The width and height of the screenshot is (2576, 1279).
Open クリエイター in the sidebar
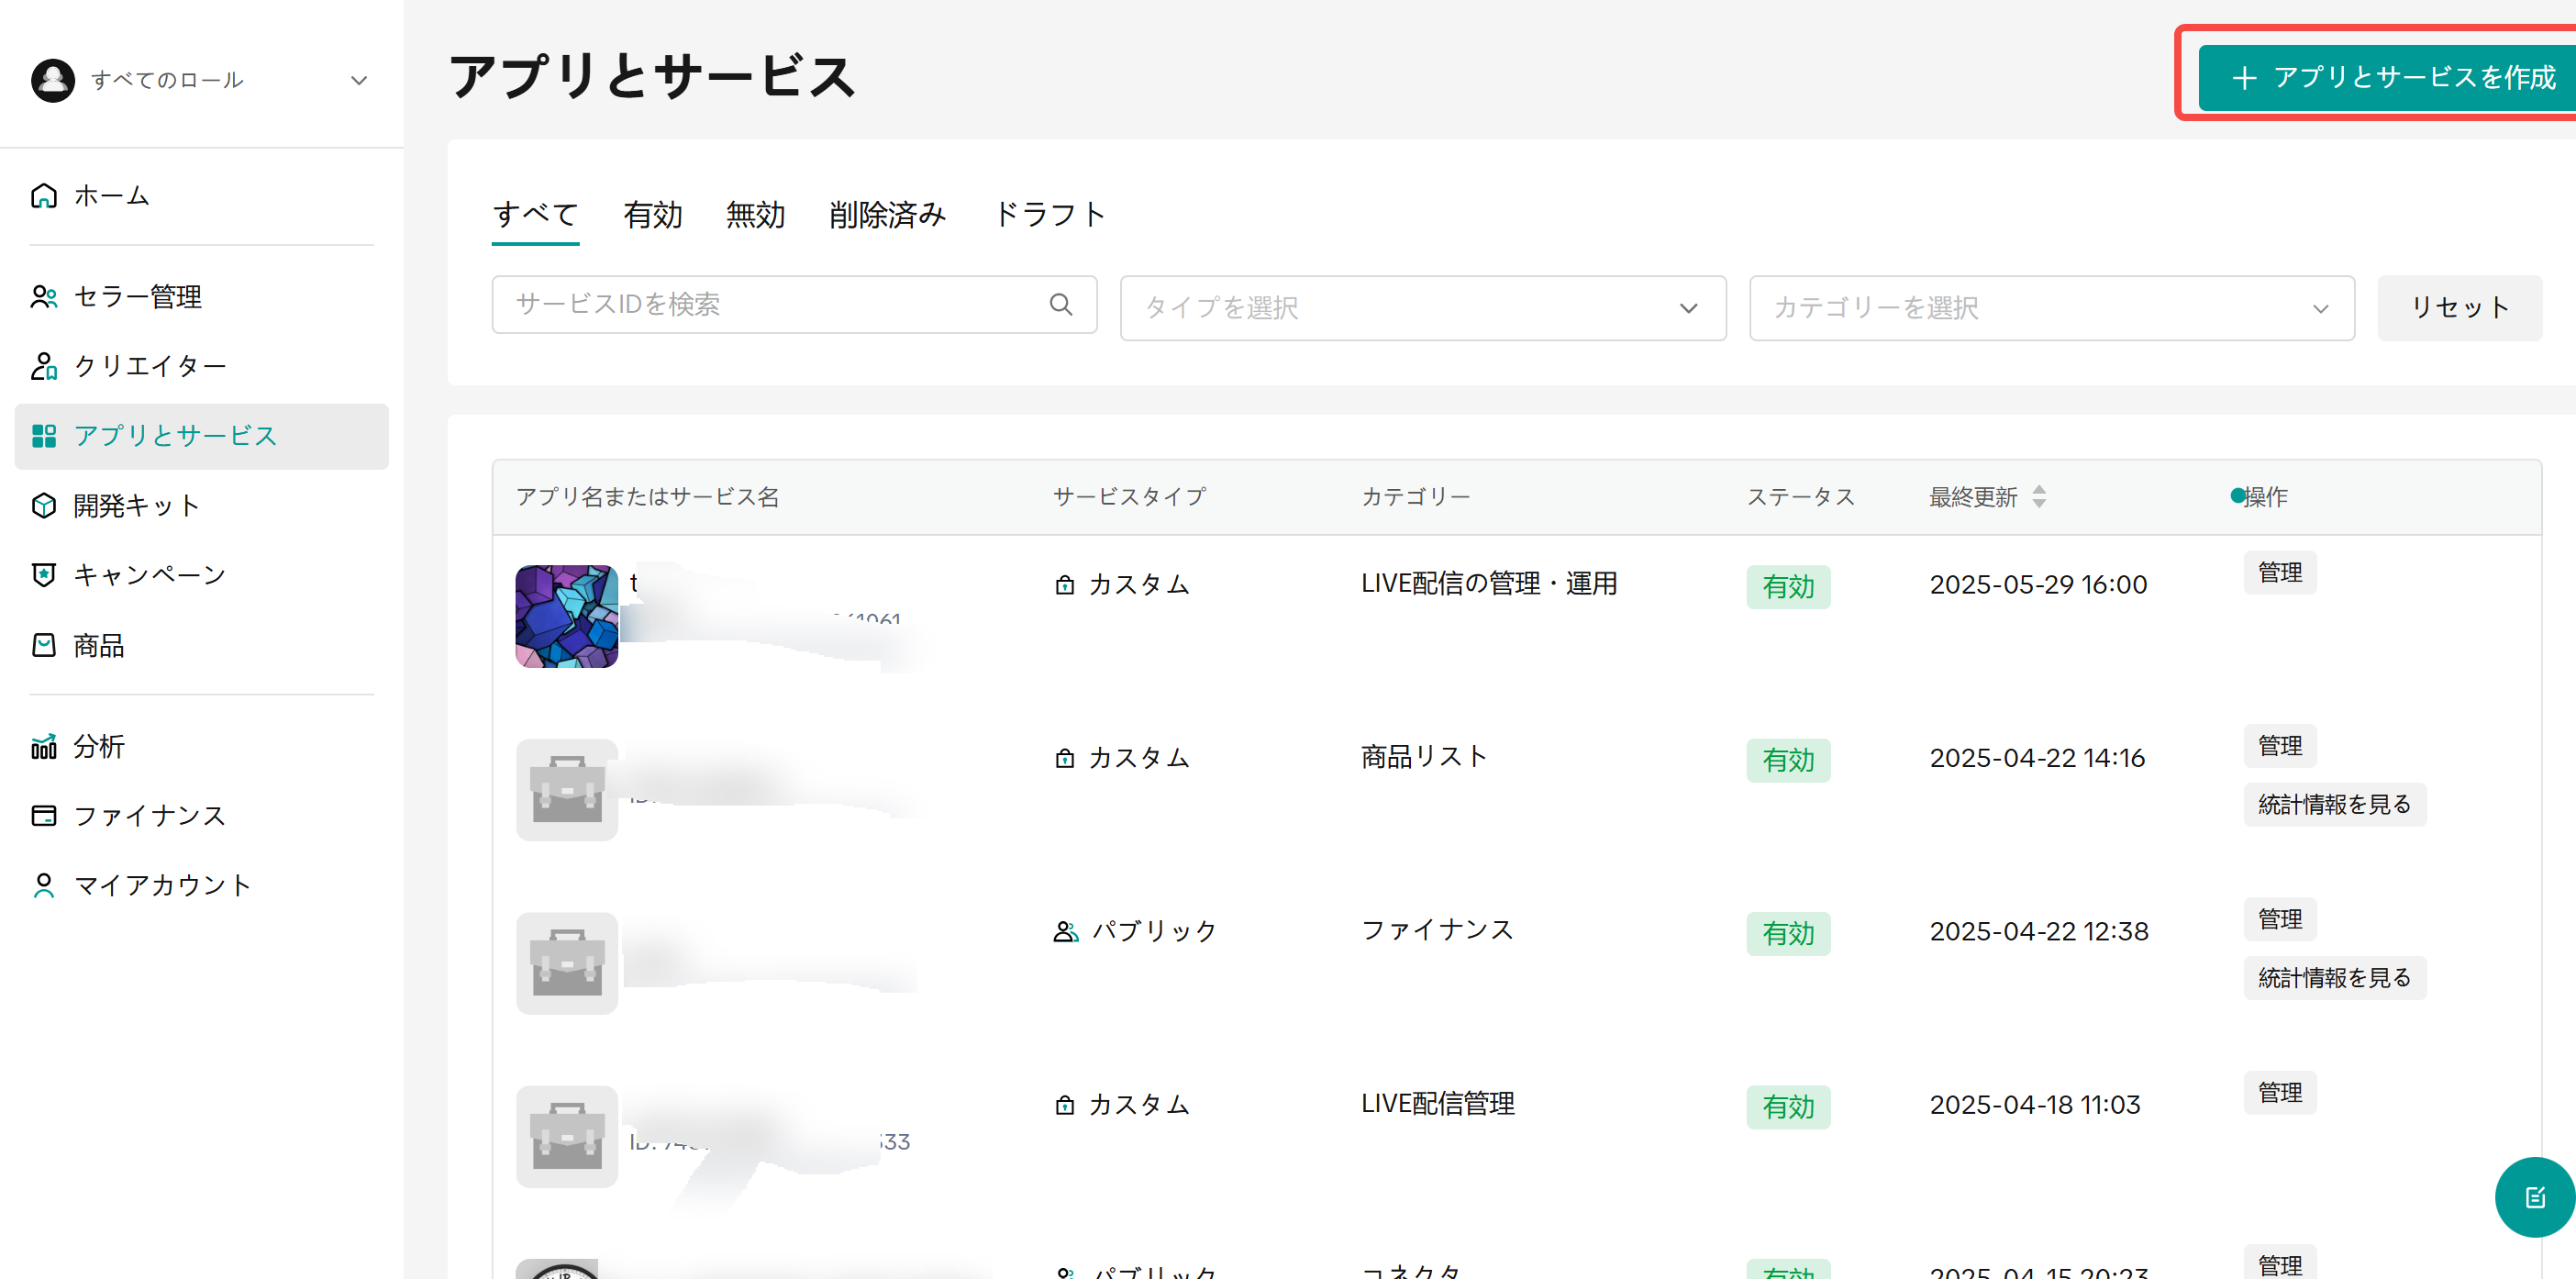tap(201, 366)
